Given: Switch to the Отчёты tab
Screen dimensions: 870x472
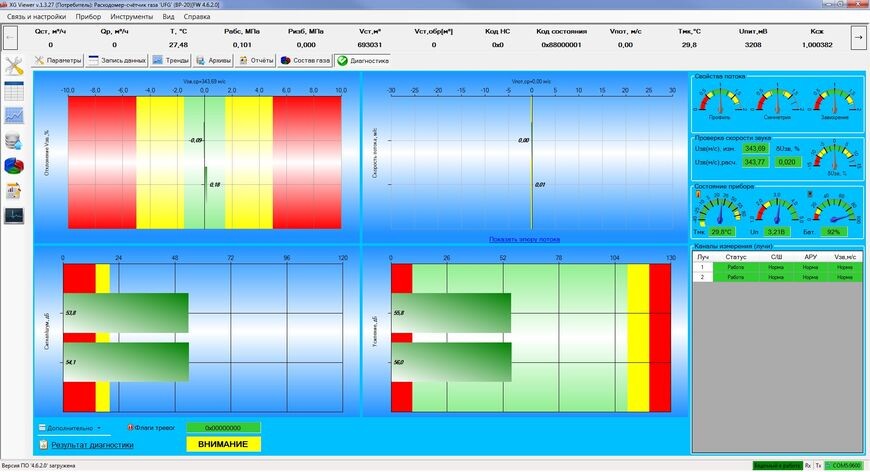Looking at the screenshot, I should coord(256,60).
